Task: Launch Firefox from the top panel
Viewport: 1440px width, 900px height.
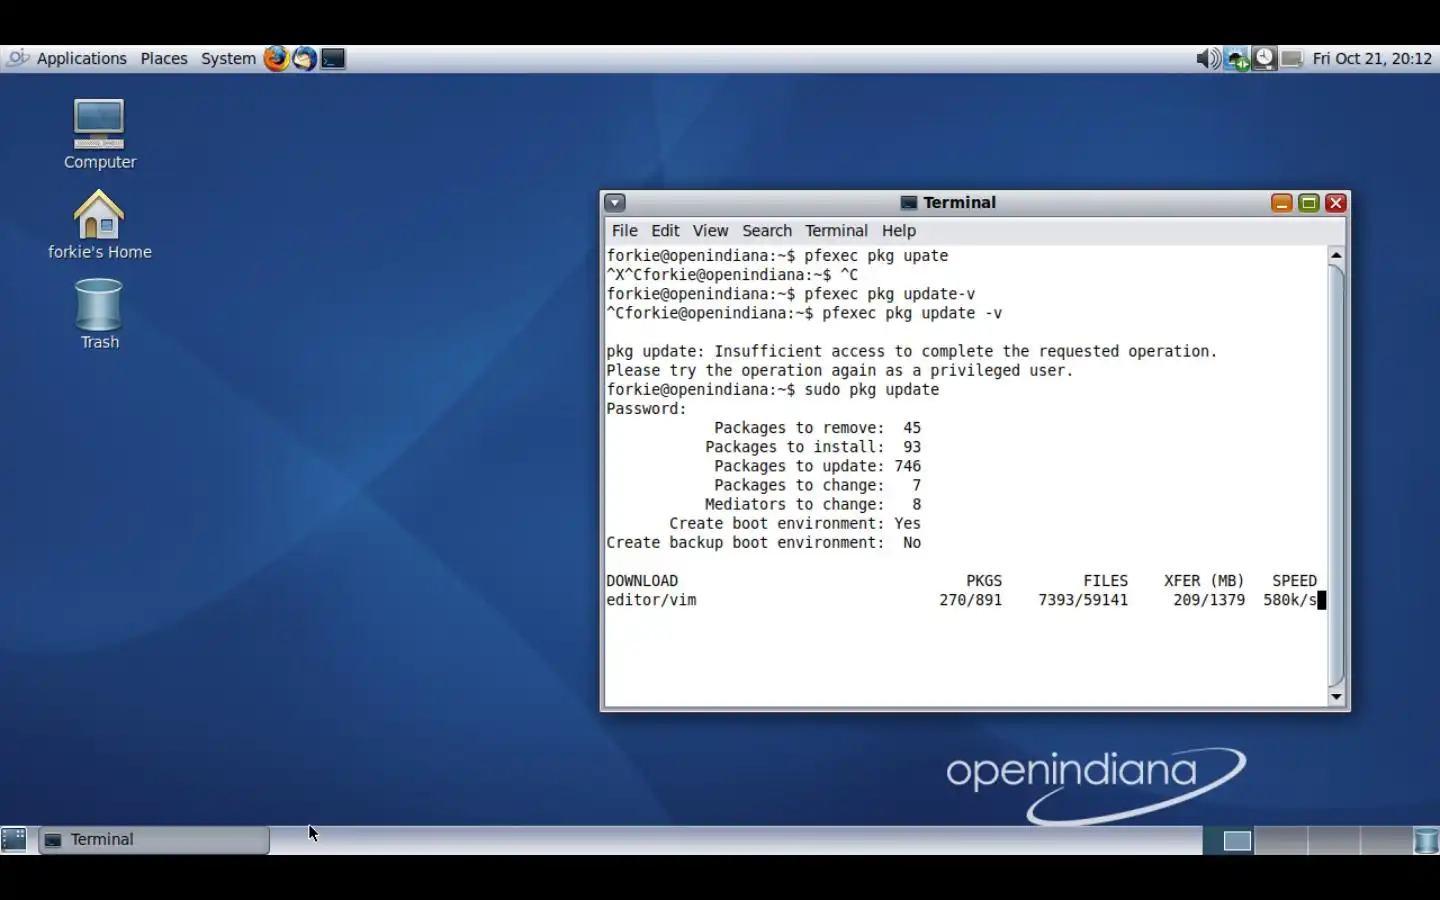Action: (x=276, y=58)
